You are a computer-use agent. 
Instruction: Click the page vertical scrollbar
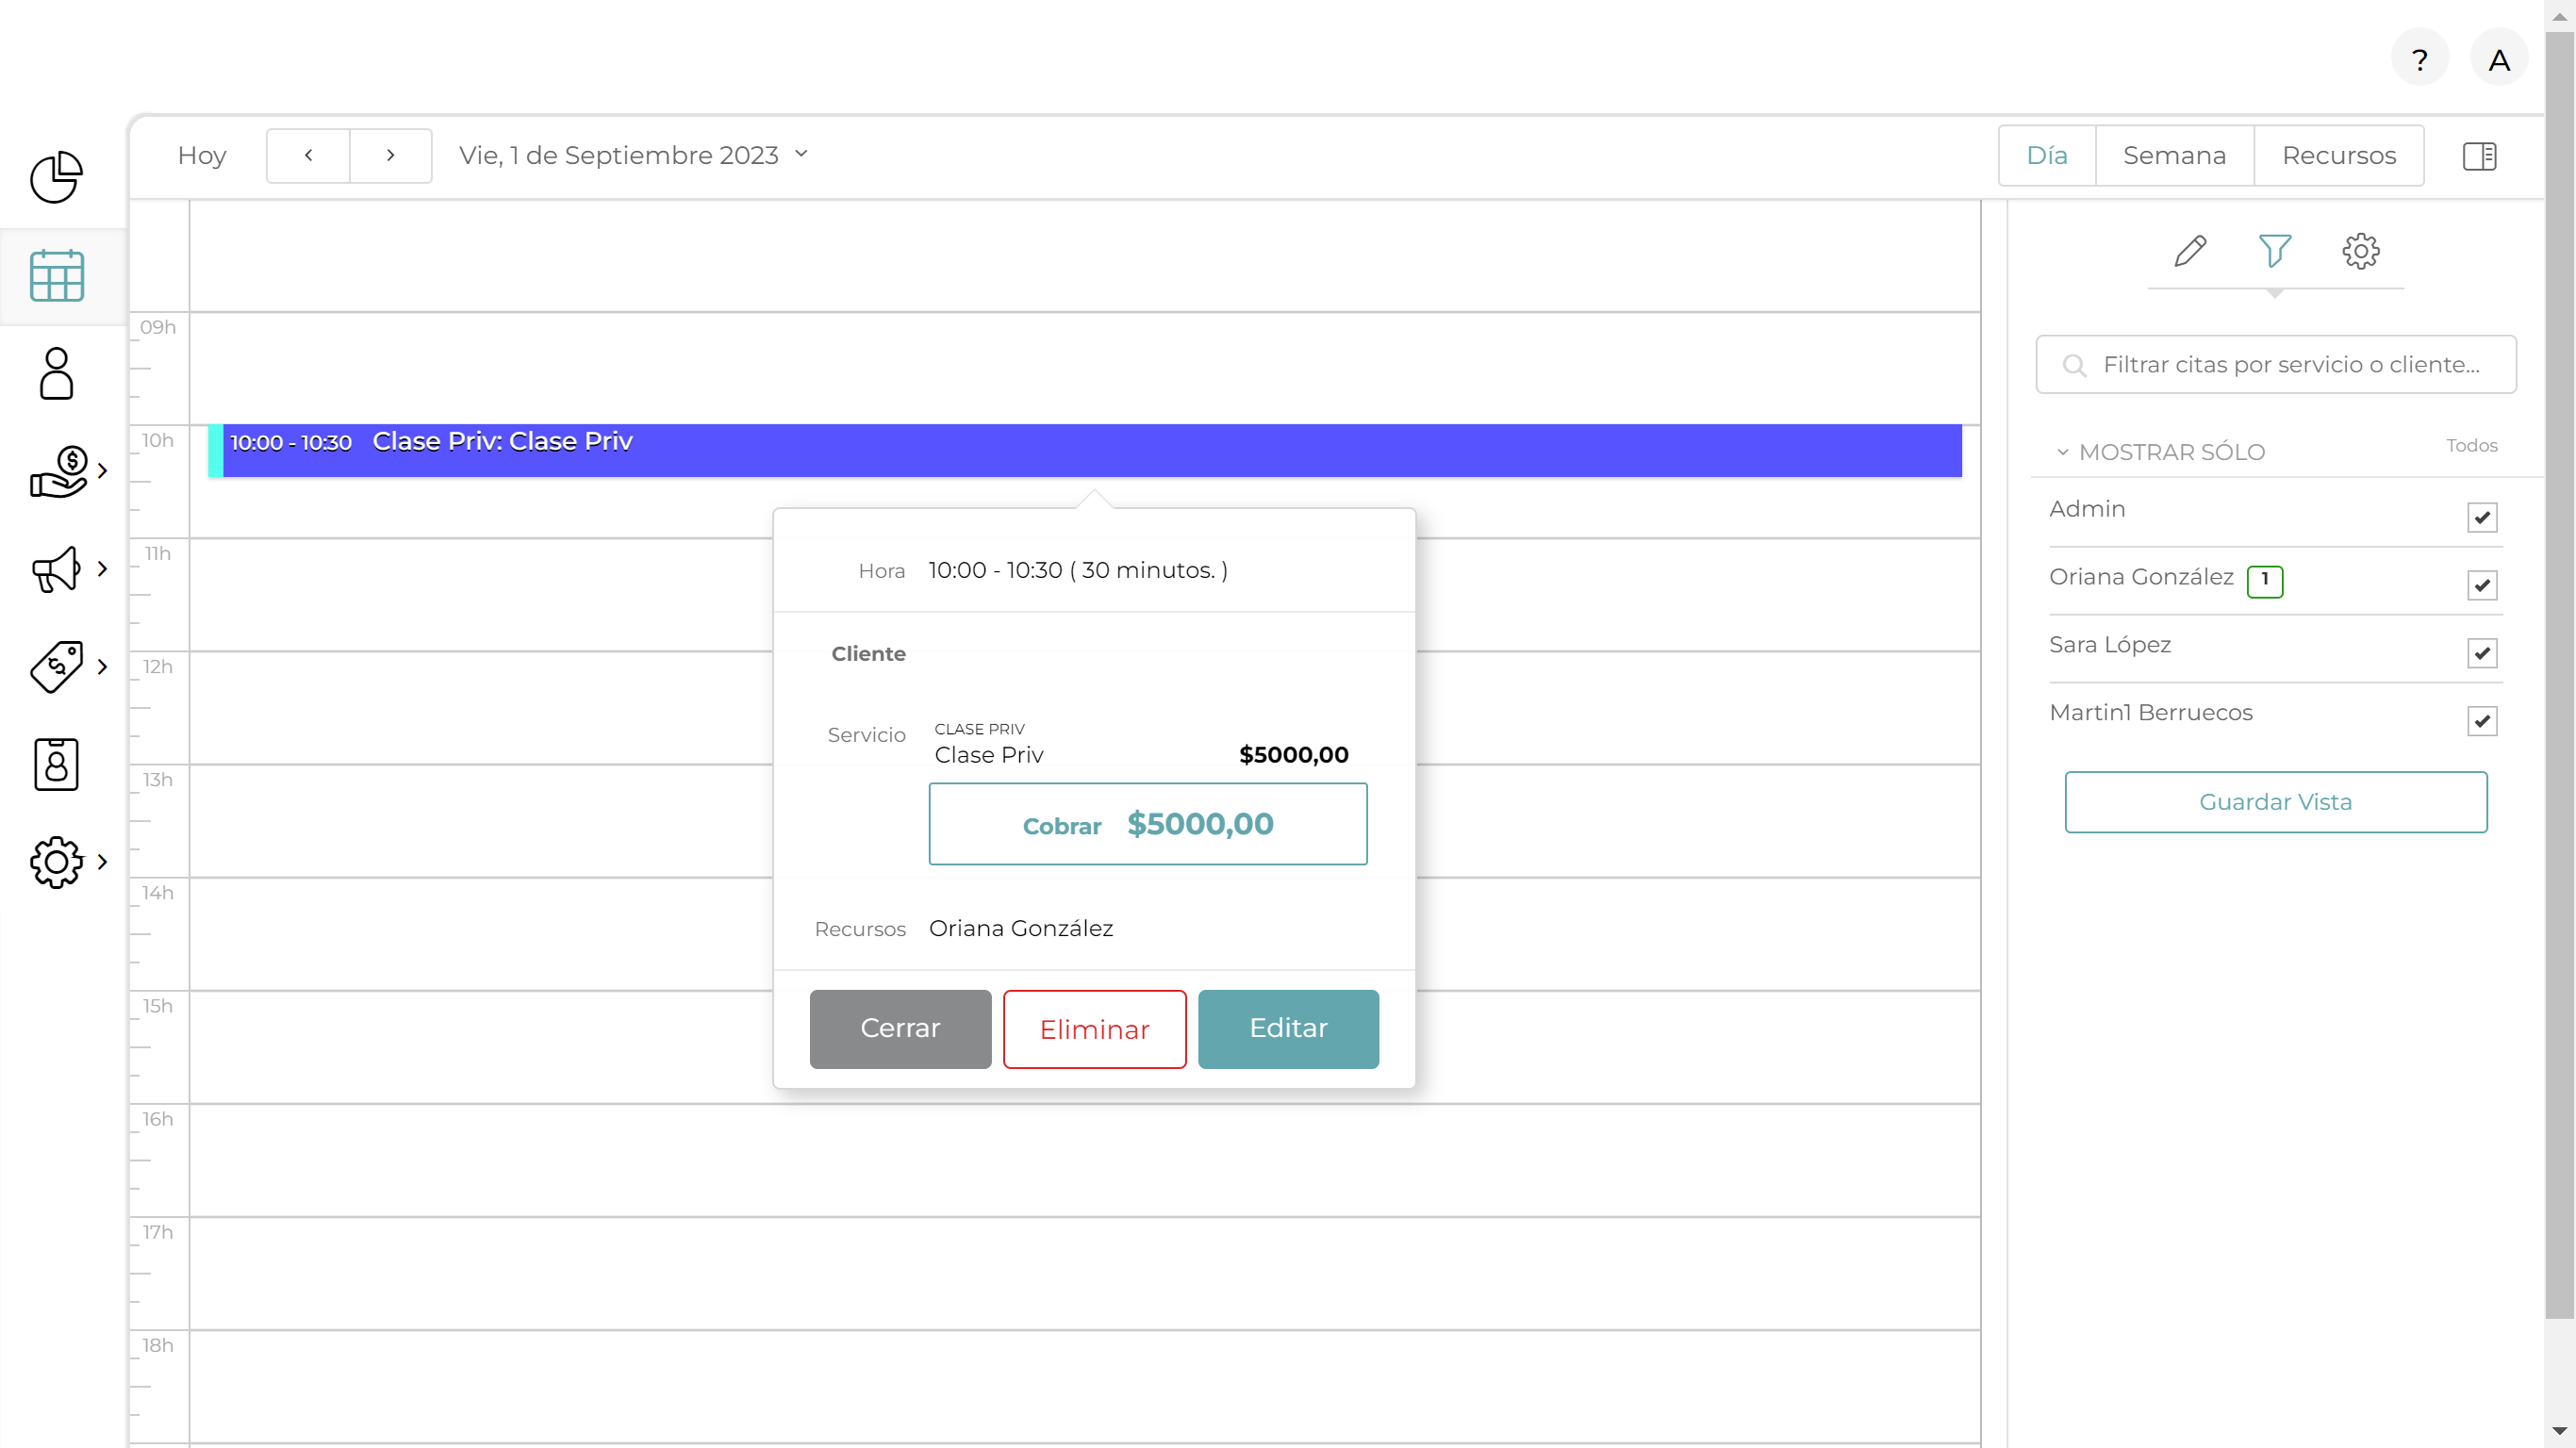pyautogui.click(x=2559, y=675)
